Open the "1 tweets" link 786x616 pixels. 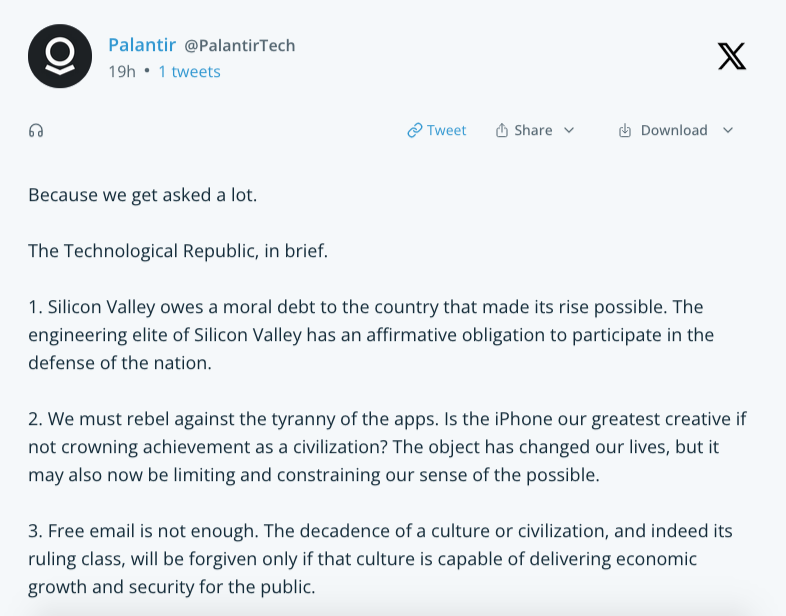click(189, 72)
